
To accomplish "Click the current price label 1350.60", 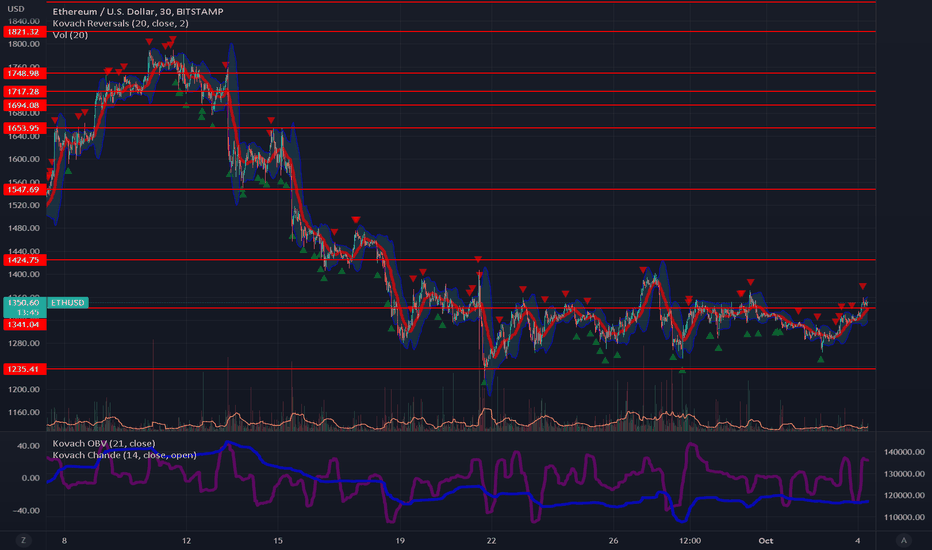I will (24, 303).
